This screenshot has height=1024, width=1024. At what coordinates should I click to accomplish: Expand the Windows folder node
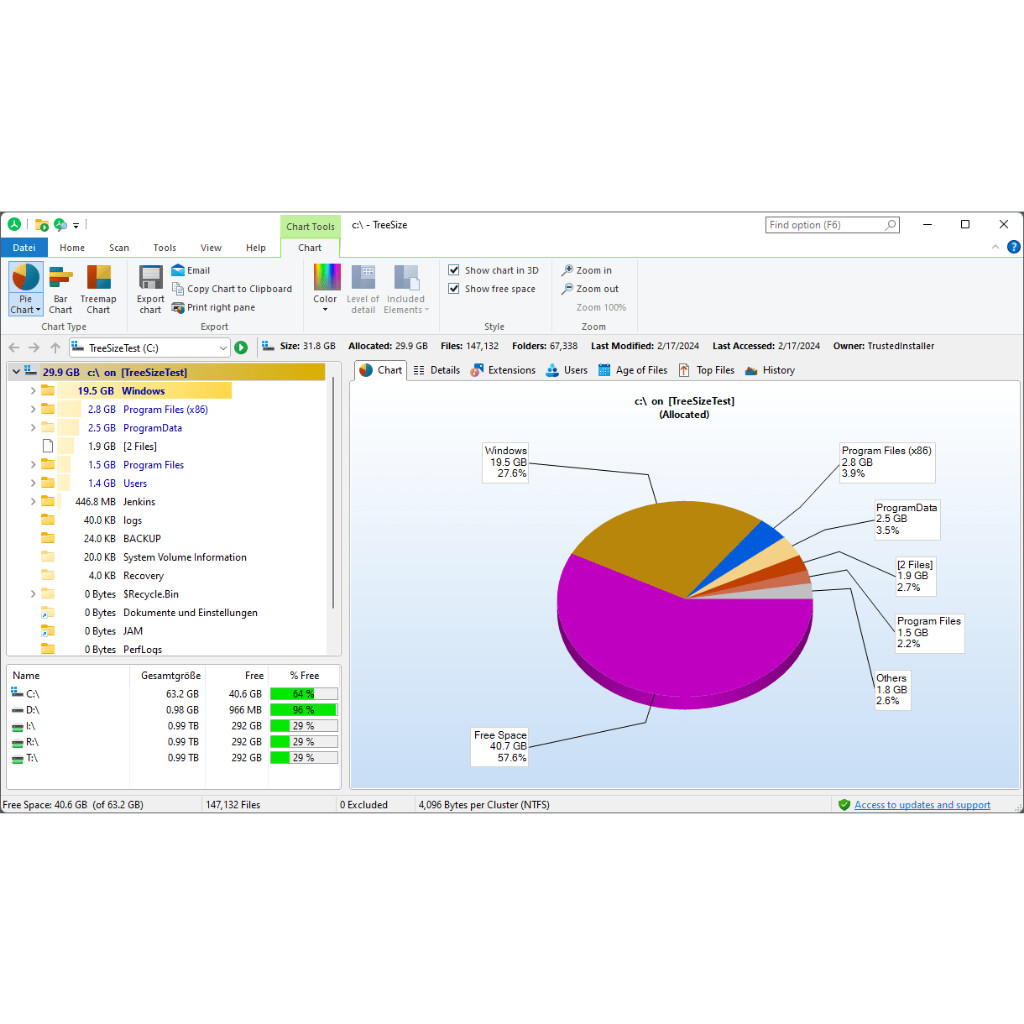click(33, 391)
